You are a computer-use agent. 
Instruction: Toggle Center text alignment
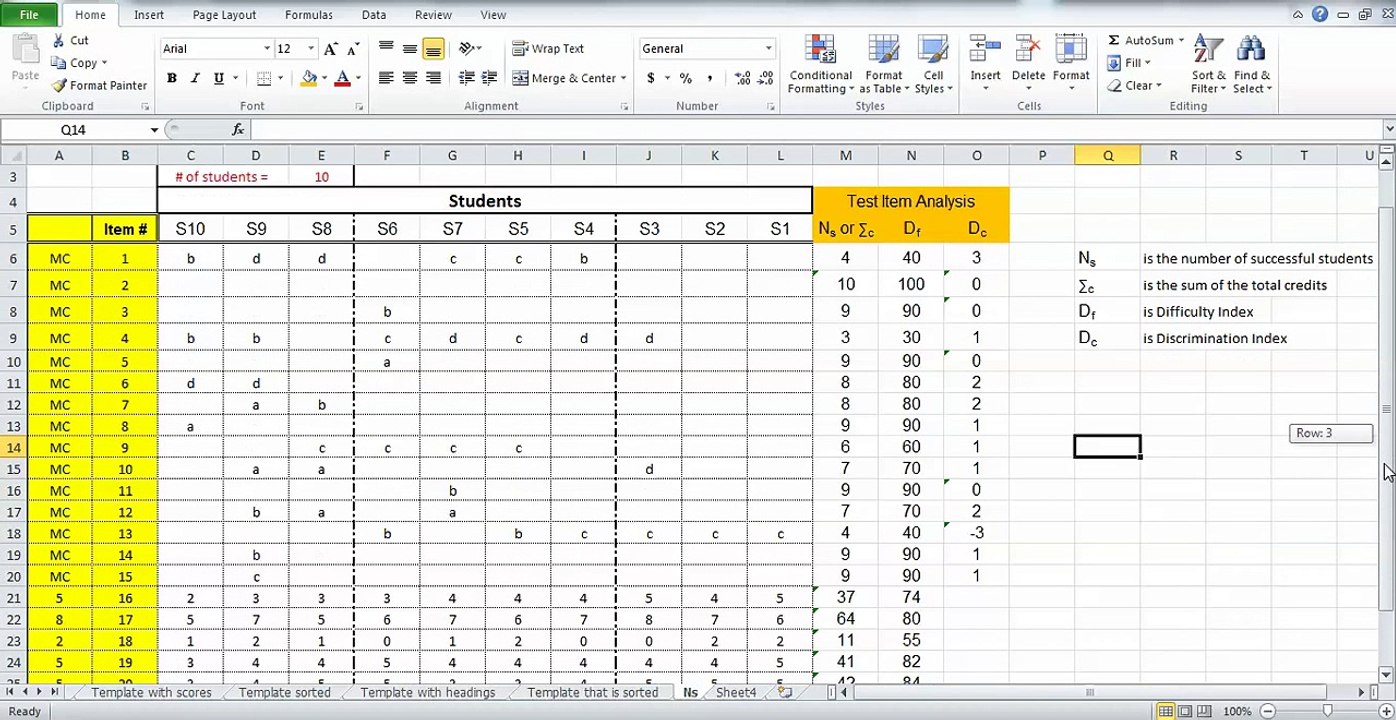point(410,78)
